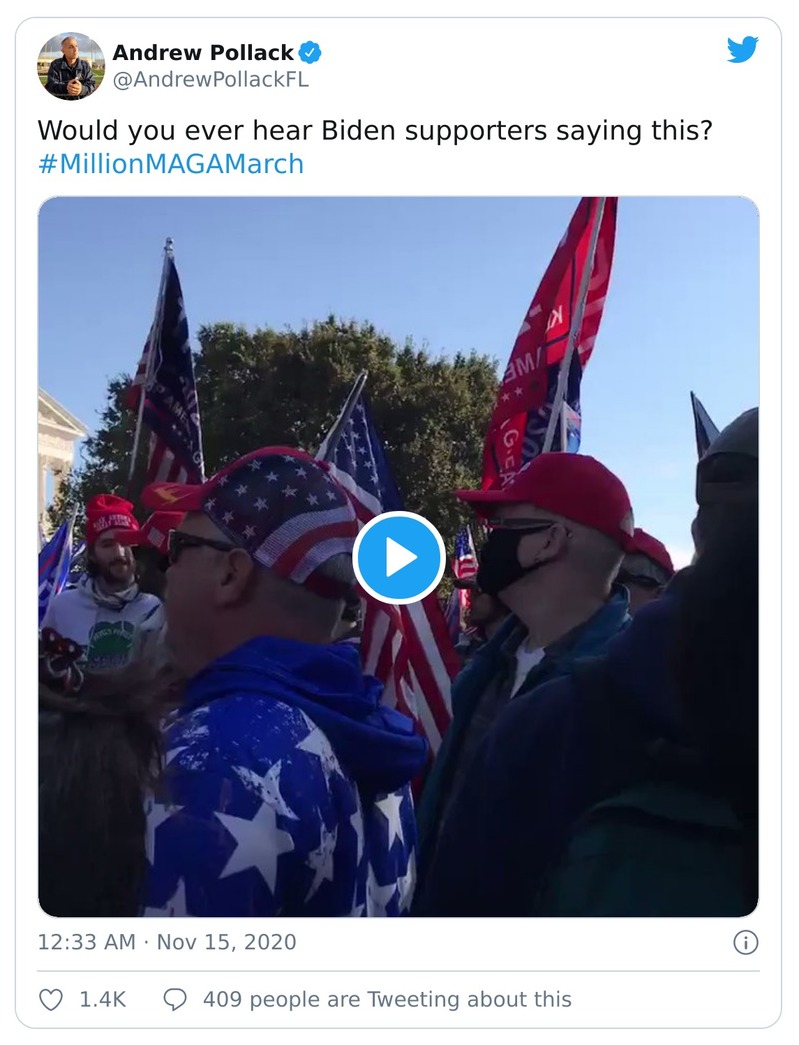Open the #MillionMAGAMarch hashtag

tap(171, 164)
